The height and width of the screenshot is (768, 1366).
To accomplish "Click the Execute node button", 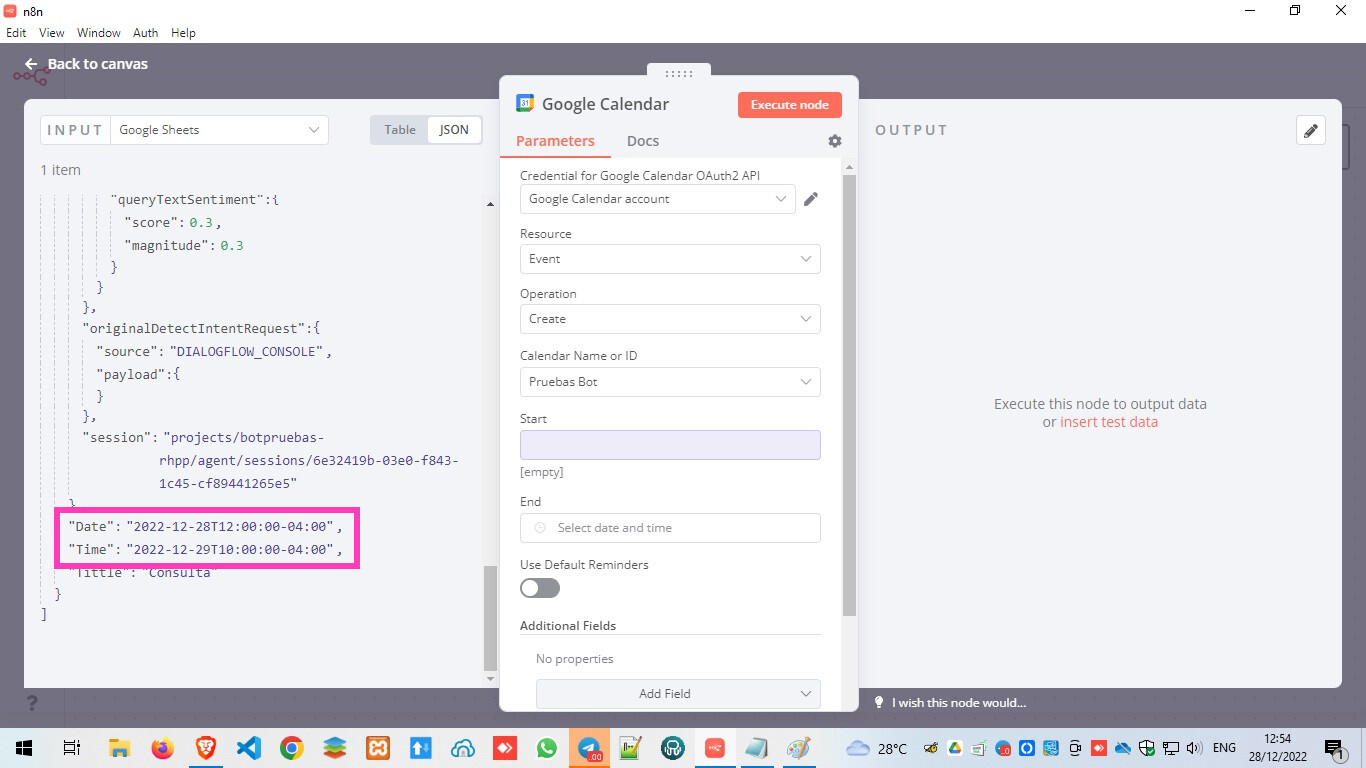I will tap(790, 105).
